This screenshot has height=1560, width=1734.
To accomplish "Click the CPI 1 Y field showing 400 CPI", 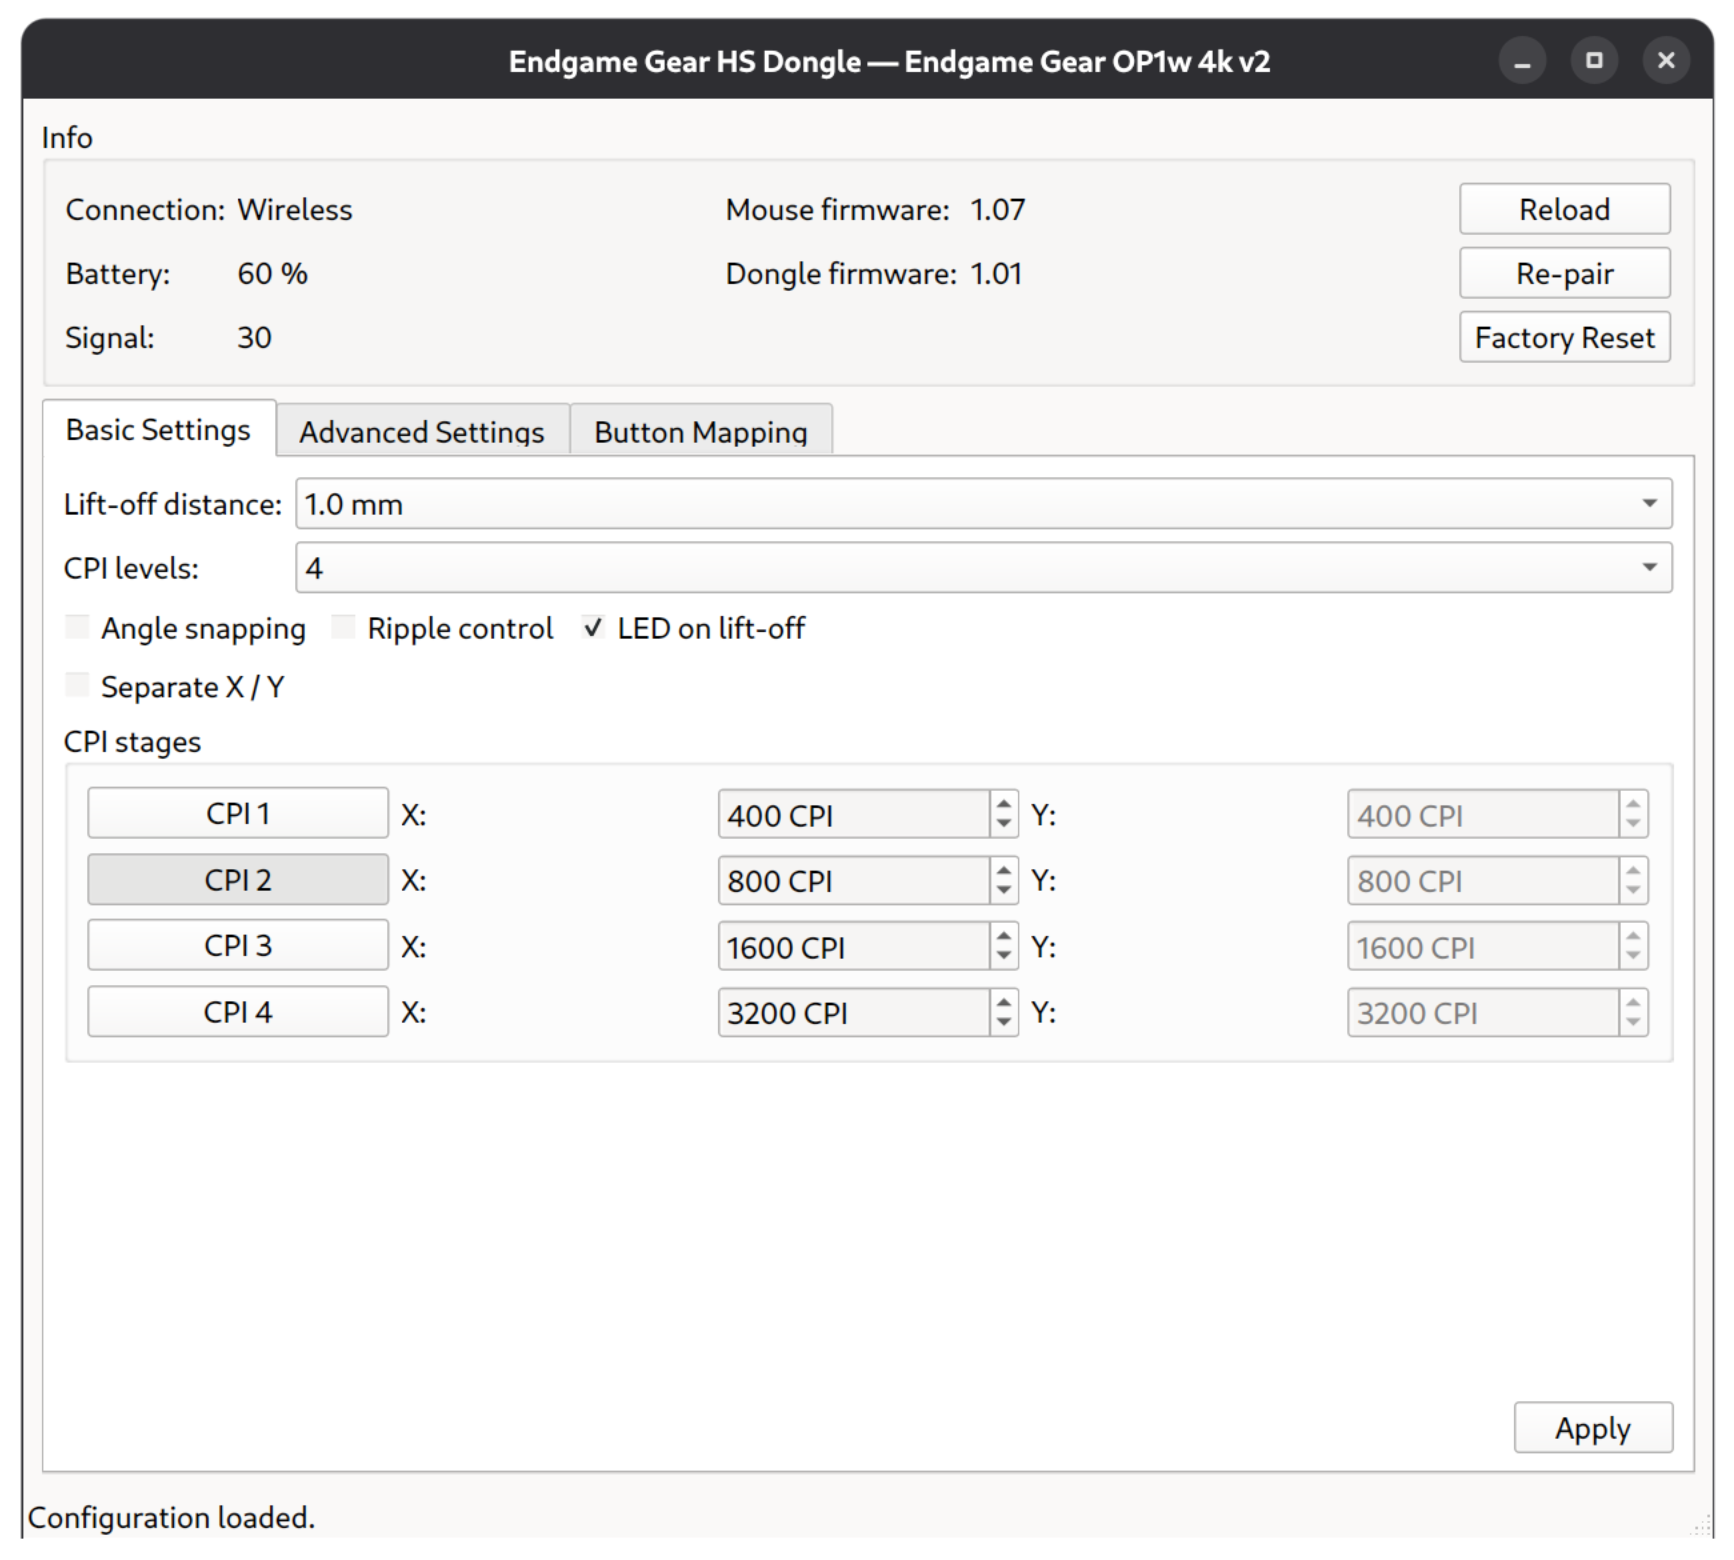I will pyautogui.click(x=1484, y=815).
